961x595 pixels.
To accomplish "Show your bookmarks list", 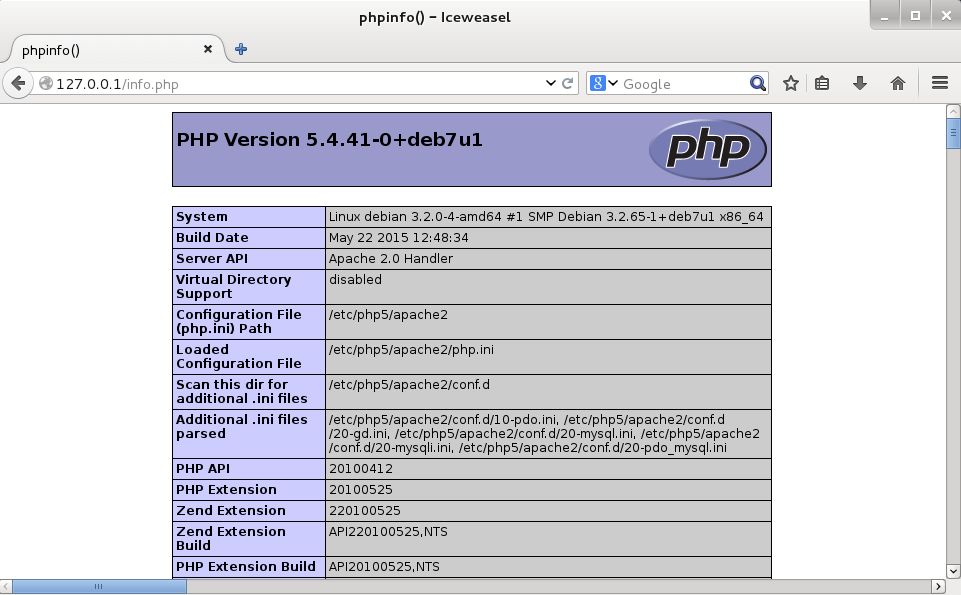I will pyautogui.click(x=822, y=84).
